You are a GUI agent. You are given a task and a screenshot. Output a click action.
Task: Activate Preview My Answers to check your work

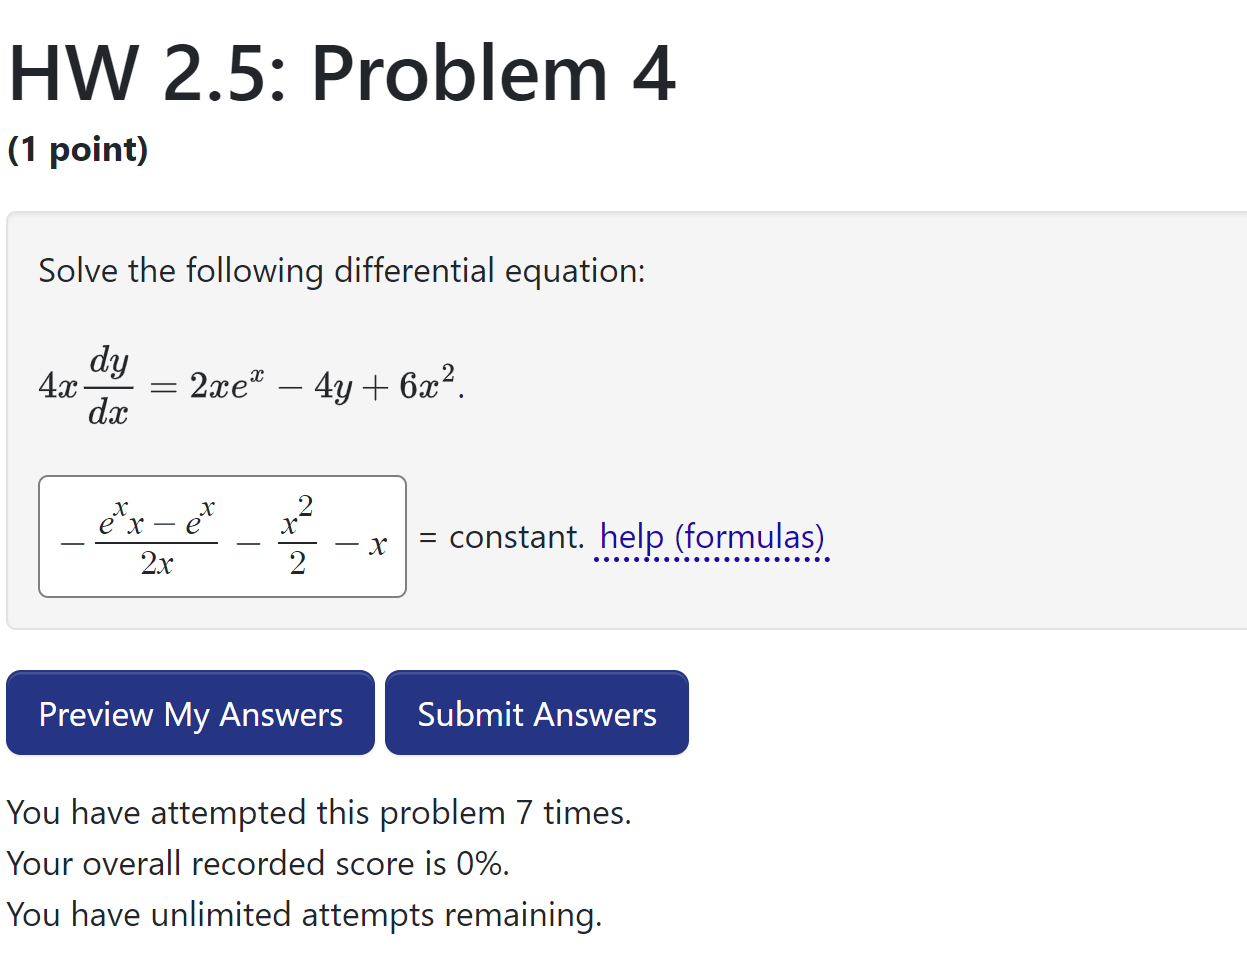point(190,713)
